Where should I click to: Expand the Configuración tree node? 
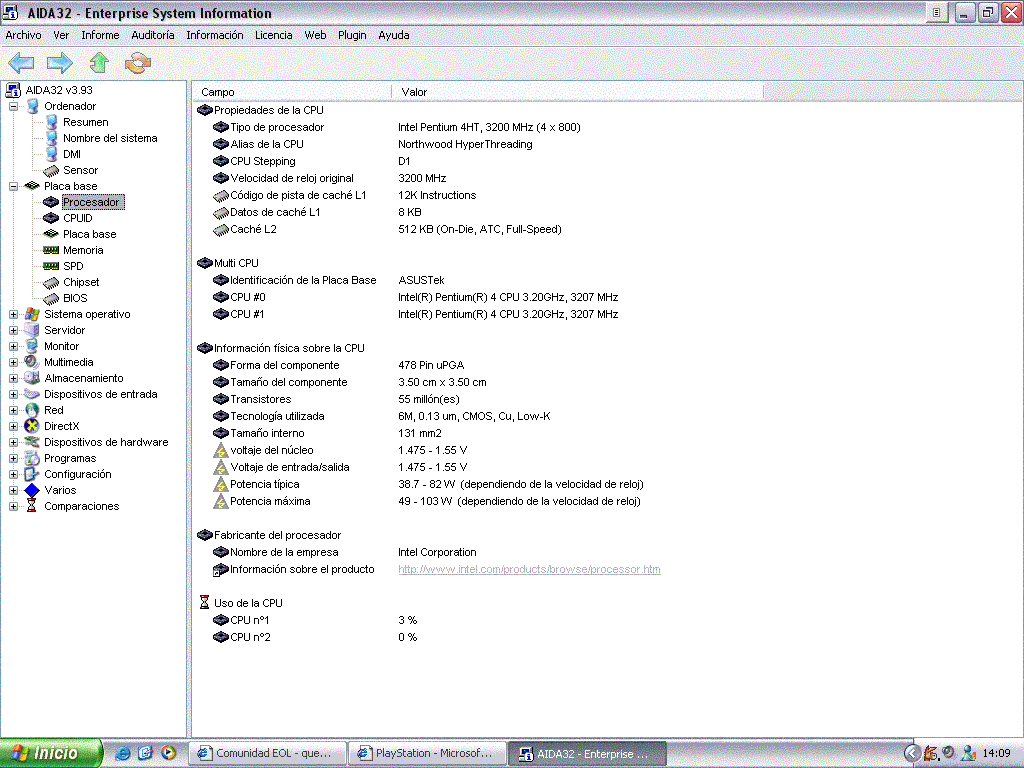13,474
